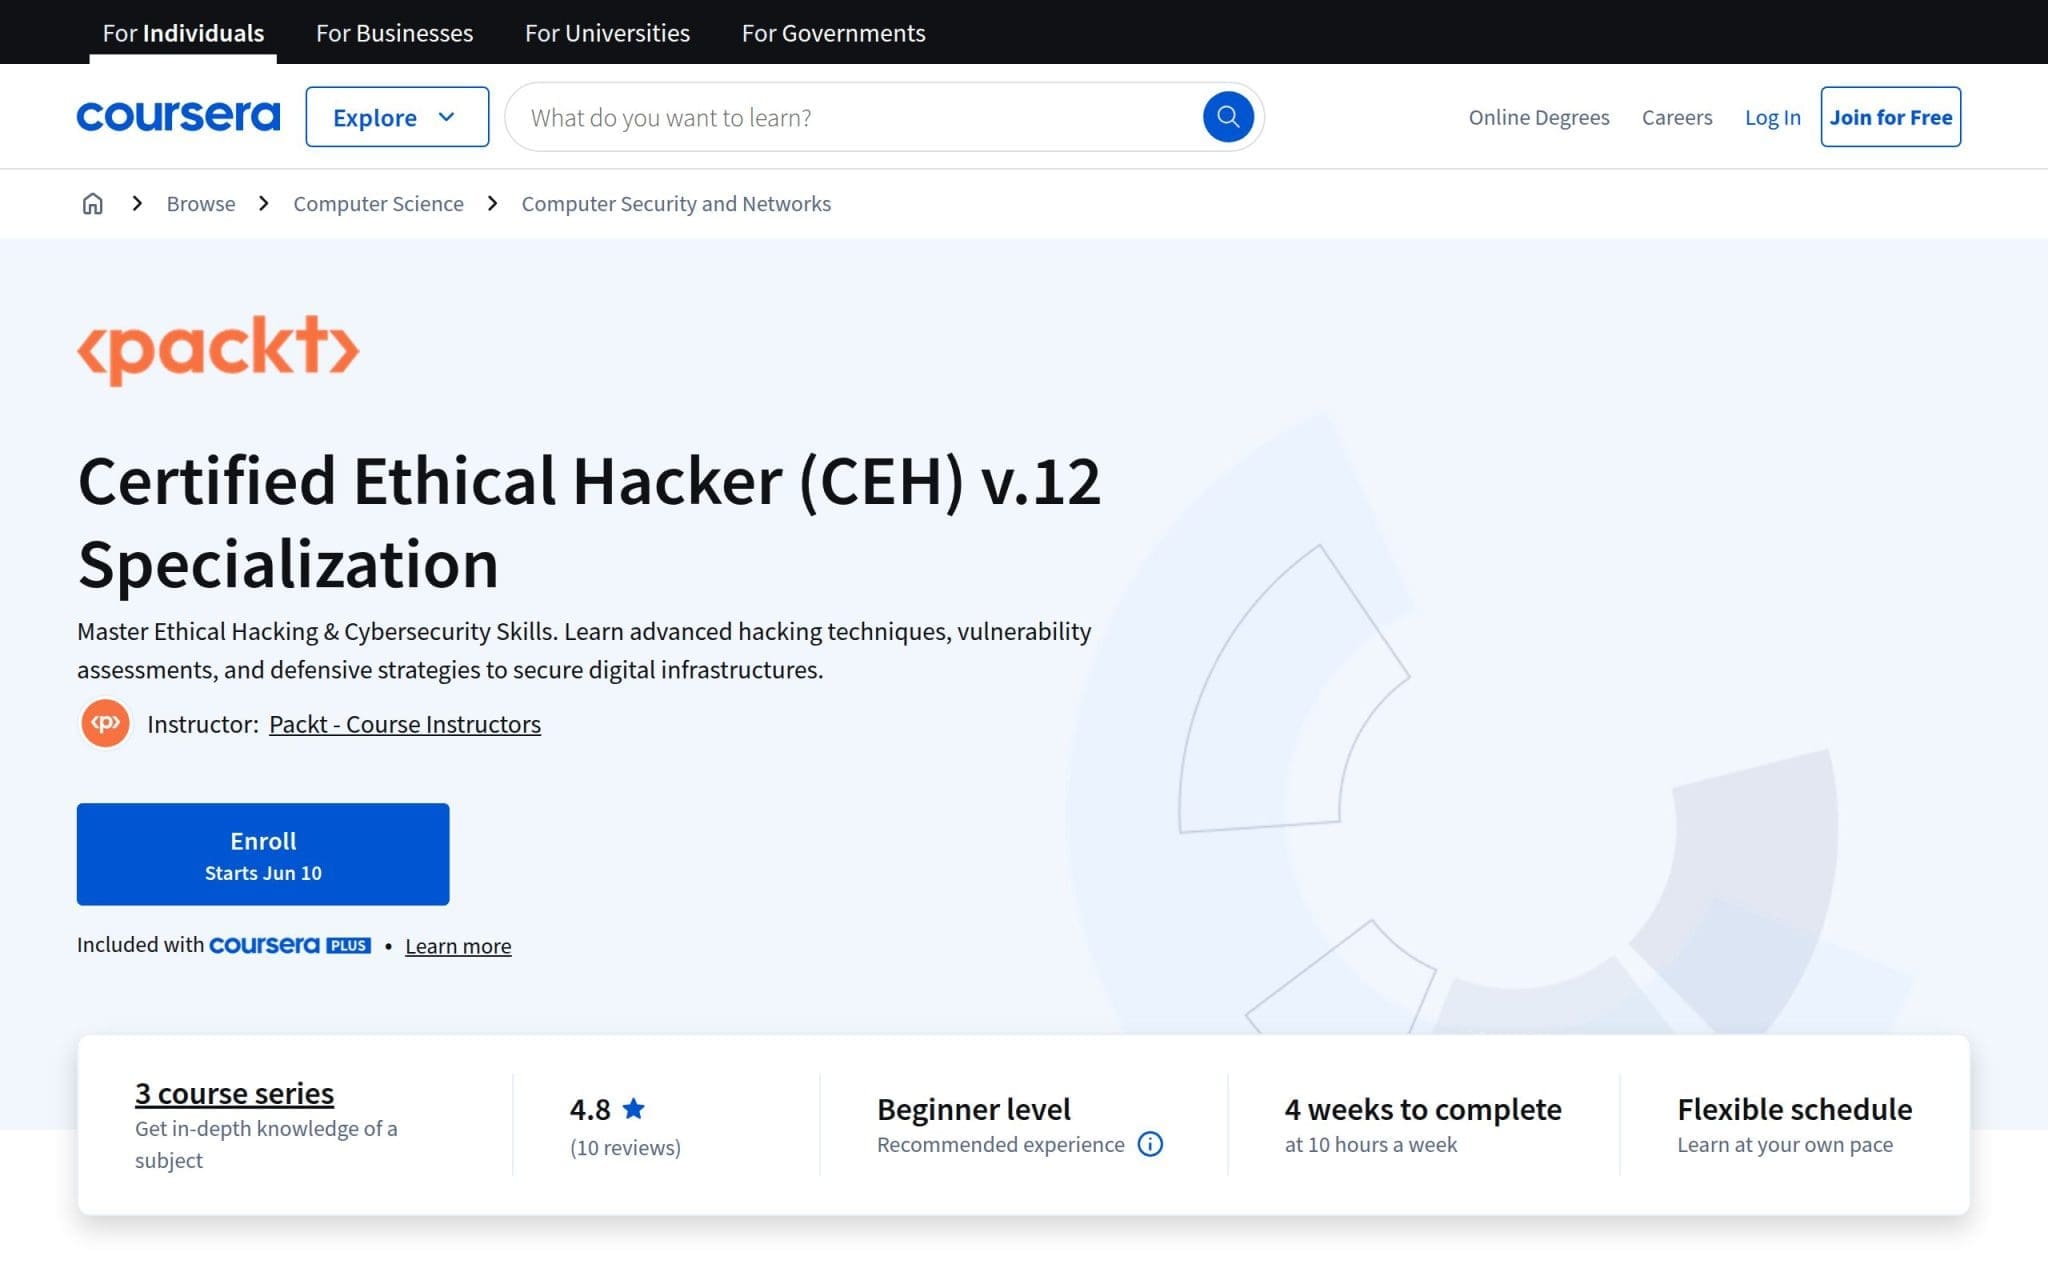
Task: Open Packt - Course Instructors link
Action: [405, 724]
